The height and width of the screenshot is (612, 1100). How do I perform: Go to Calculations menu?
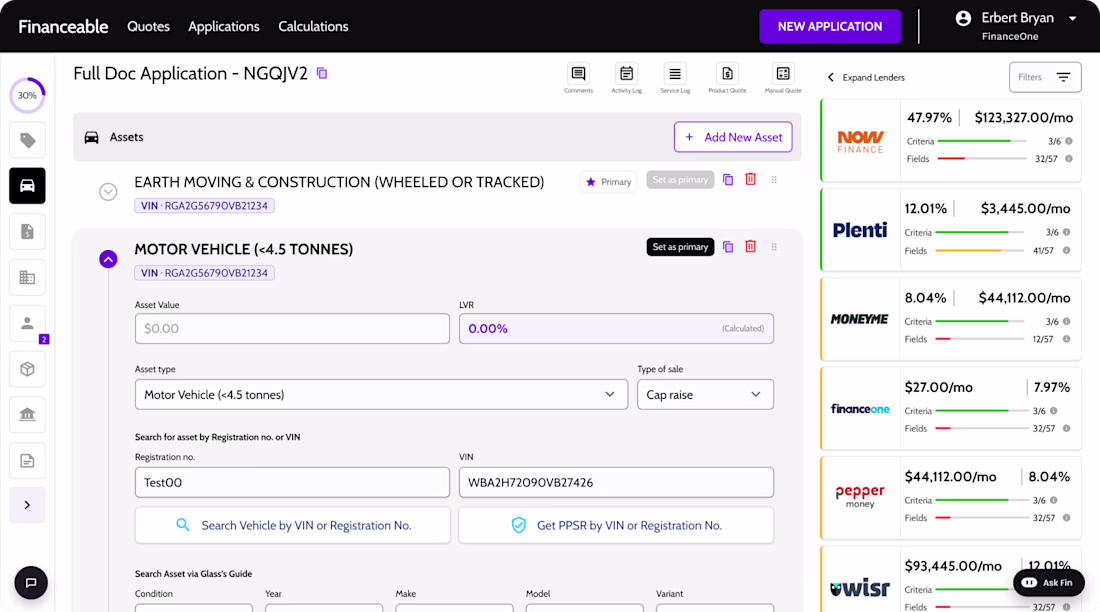pos(313,27)
